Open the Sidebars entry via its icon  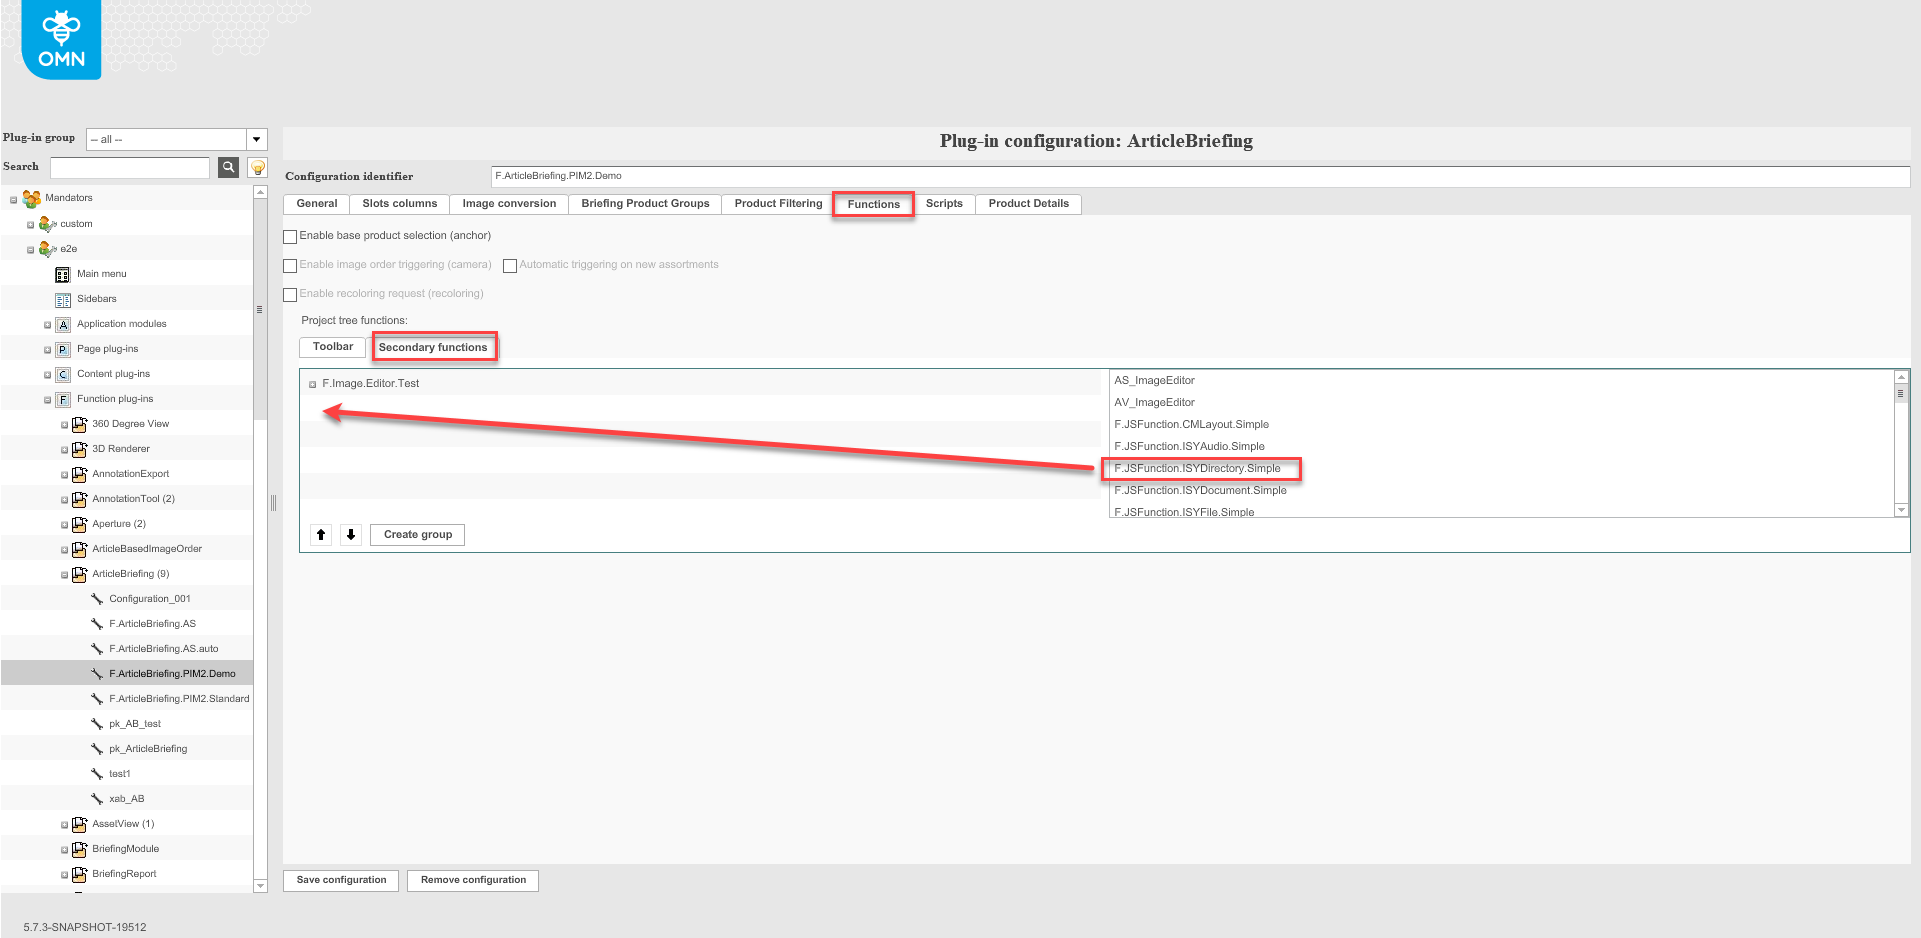[63, 298]
